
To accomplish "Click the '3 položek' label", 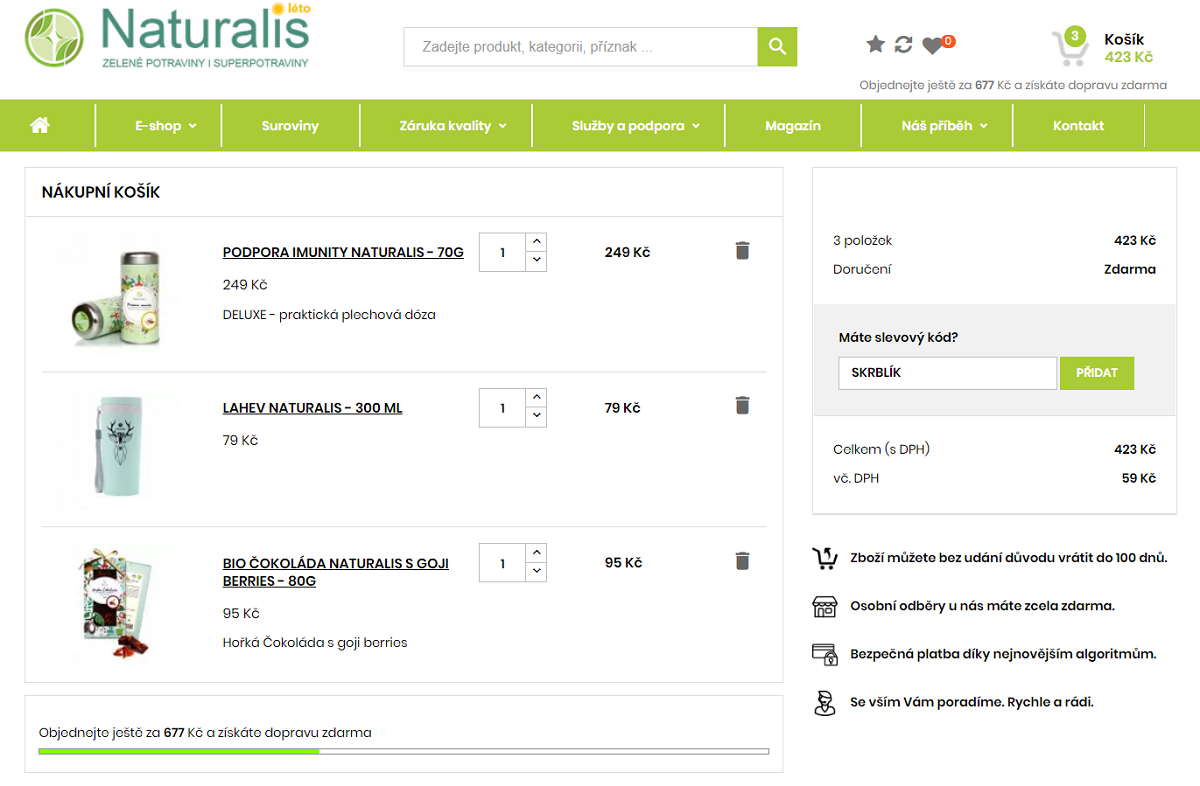I will tap(862, 240).
